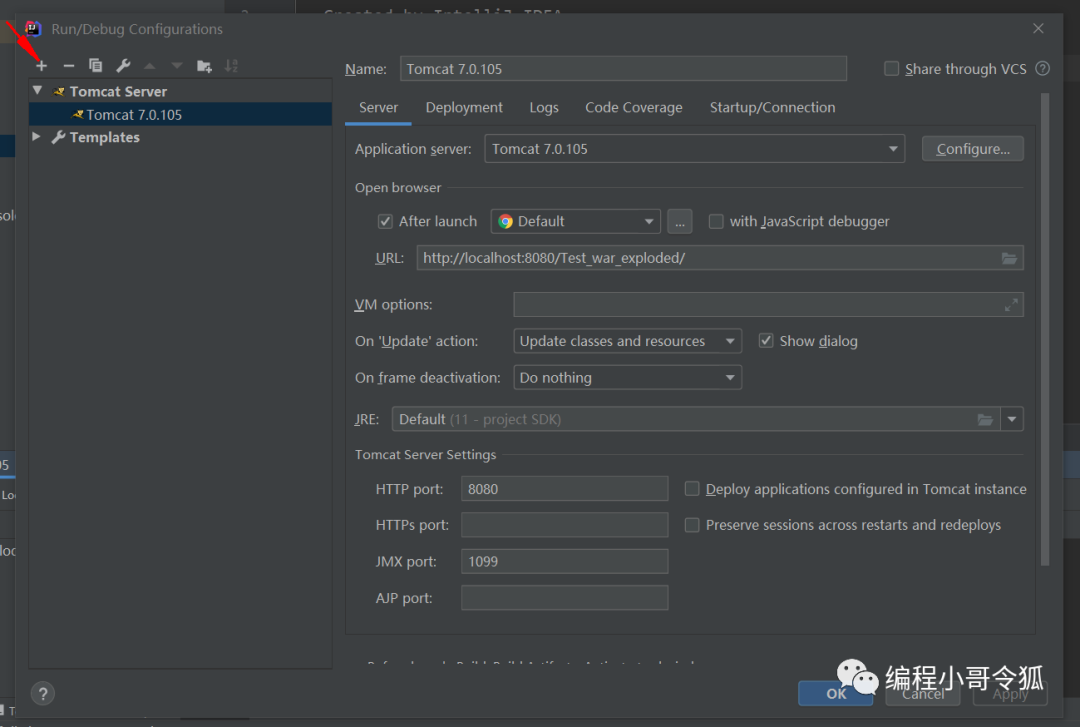Click the JMX port field

pos(564,561)
